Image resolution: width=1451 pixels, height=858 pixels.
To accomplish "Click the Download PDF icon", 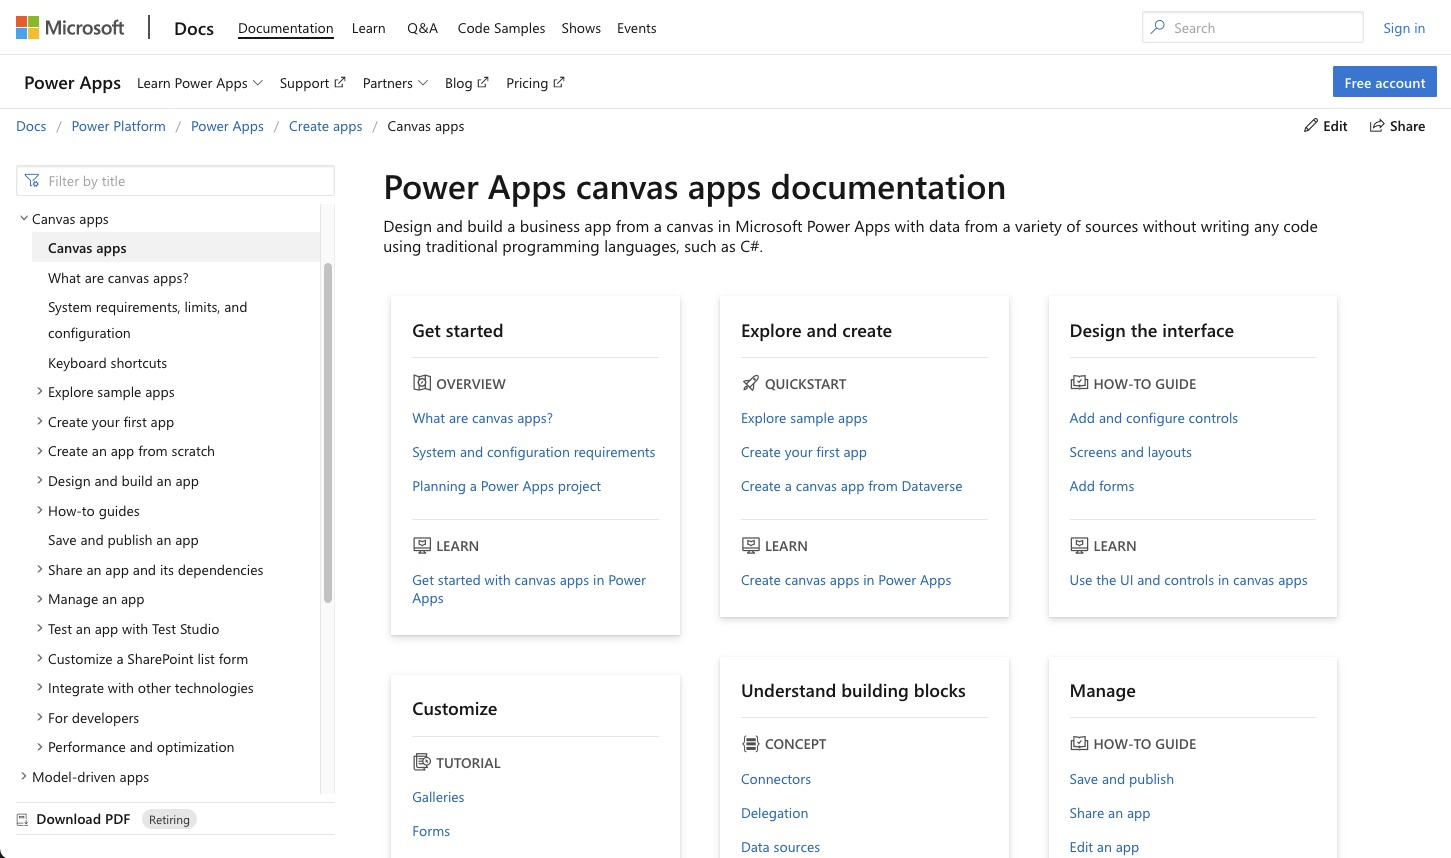I will click(23, 820).
